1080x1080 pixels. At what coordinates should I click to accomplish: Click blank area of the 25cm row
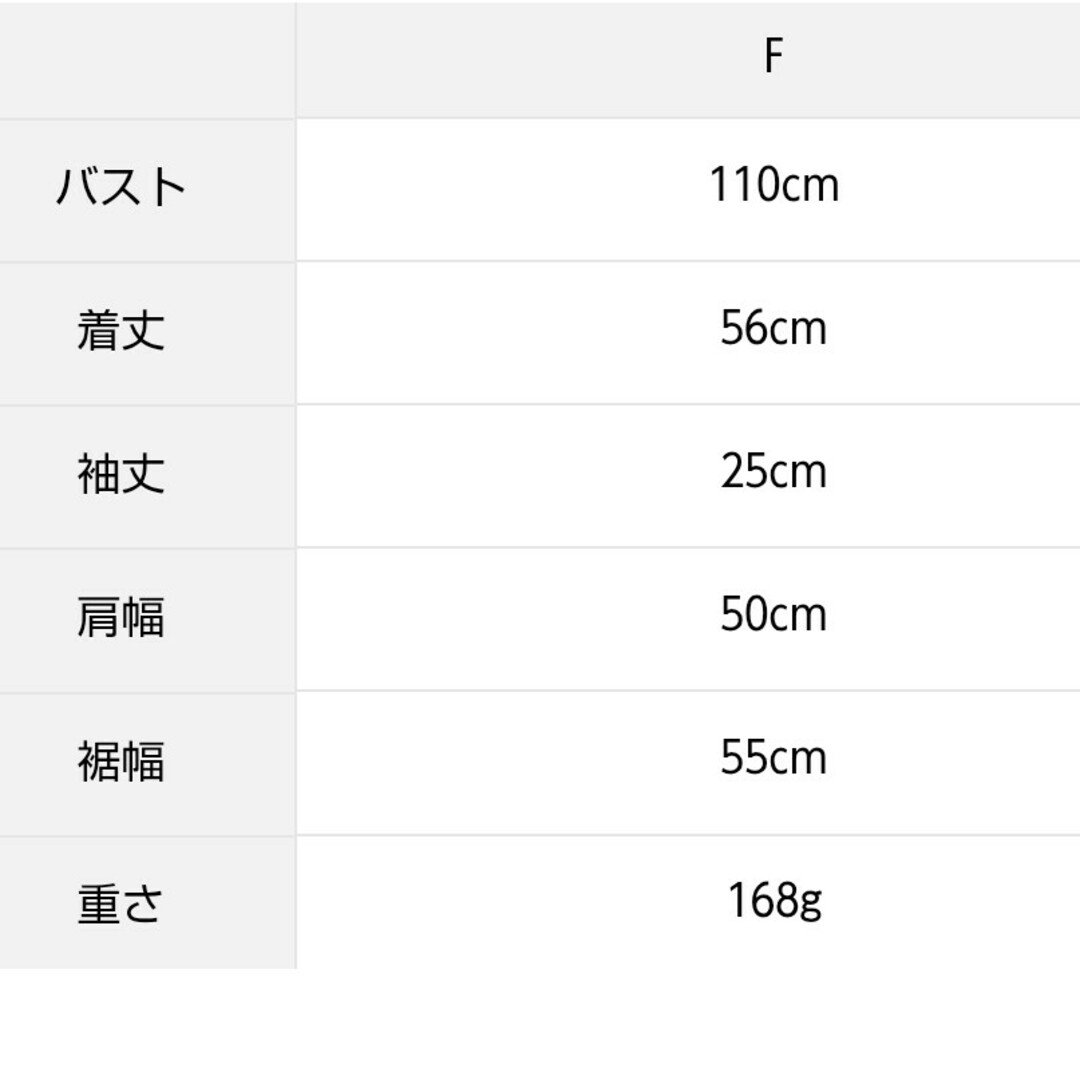(x=482, y=476)
